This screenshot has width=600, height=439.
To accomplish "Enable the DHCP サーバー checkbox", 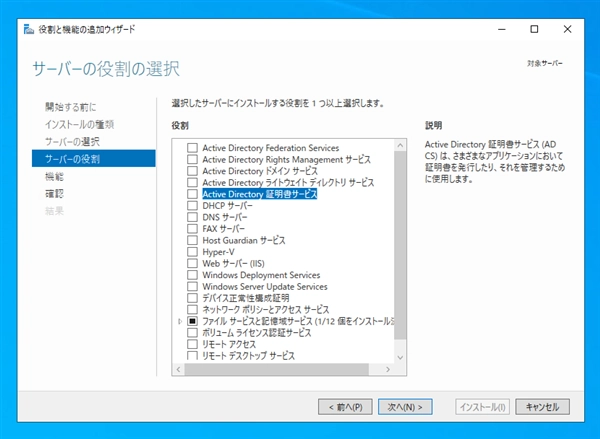I will (x=192, y=206).
